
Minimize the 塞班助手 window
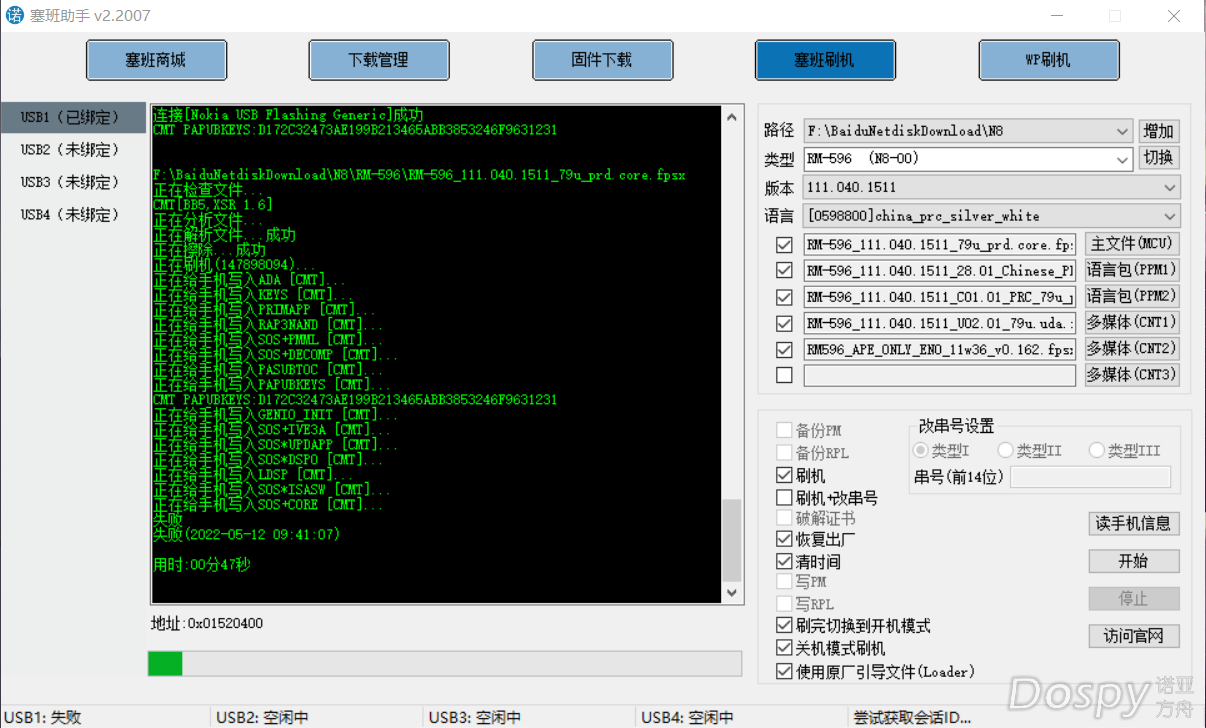click(1059, 15)
